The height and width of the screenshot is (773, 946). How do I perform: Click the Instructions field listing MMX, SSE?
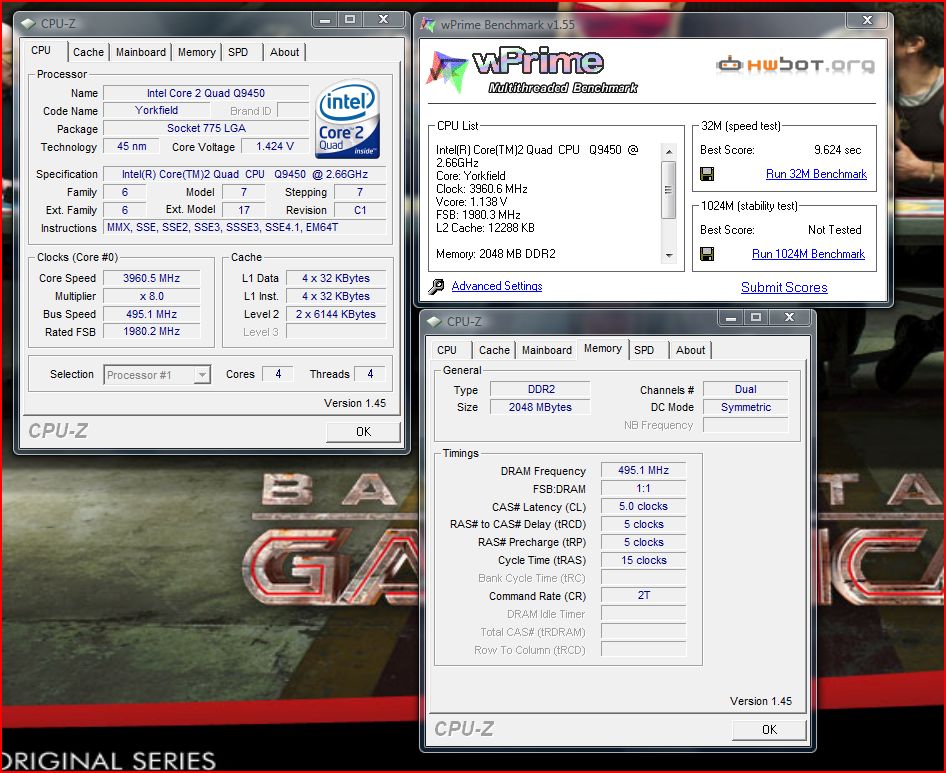tap(245, 227)
